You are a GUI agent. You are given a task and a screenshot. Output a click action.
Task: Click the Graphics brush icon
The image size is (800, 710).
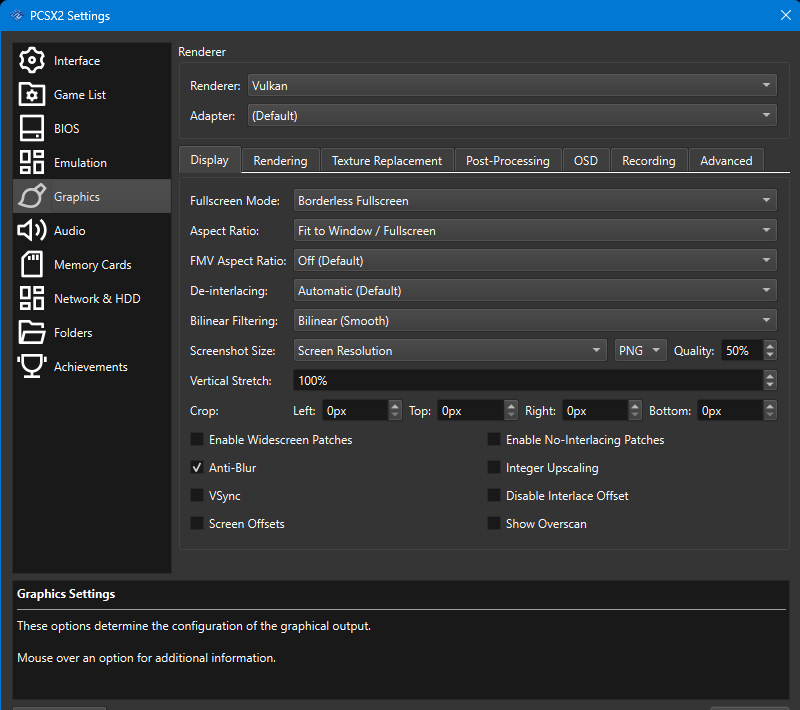pos(32,196)
